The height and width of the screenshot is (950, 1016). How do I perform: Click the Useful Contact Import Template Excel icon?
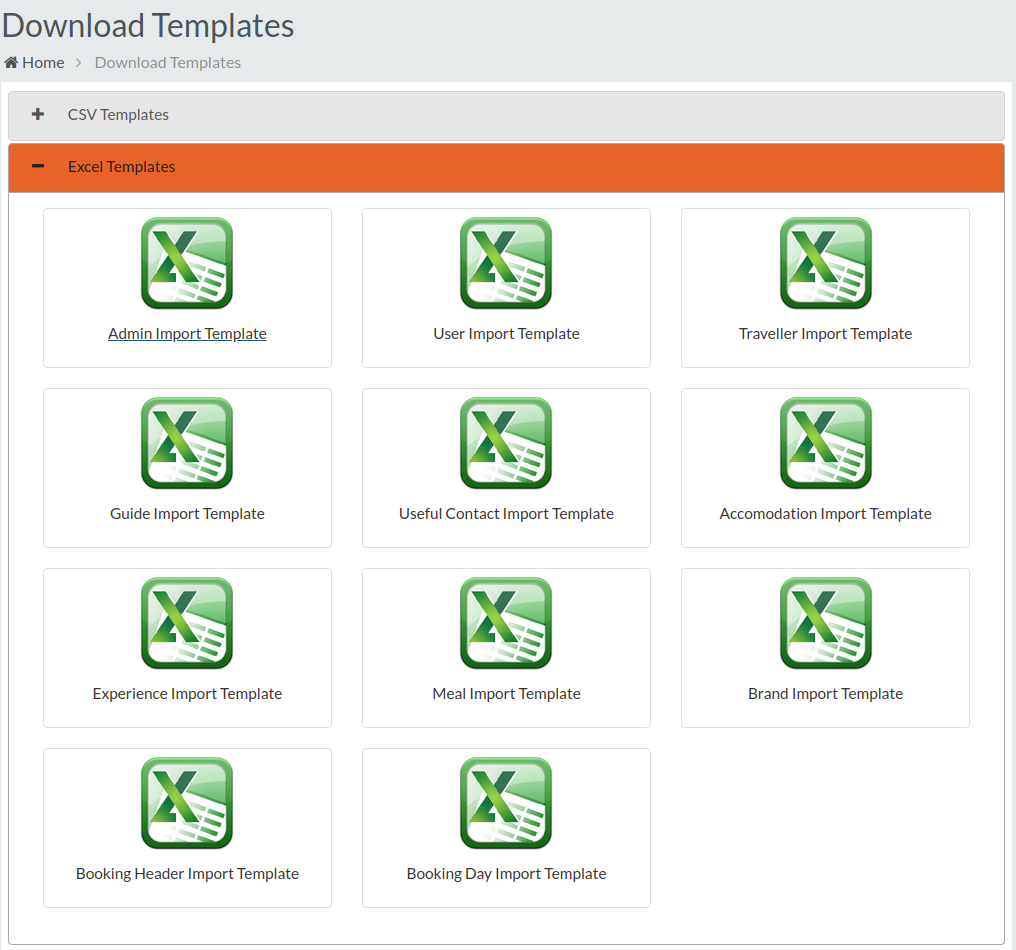point(506,443)
